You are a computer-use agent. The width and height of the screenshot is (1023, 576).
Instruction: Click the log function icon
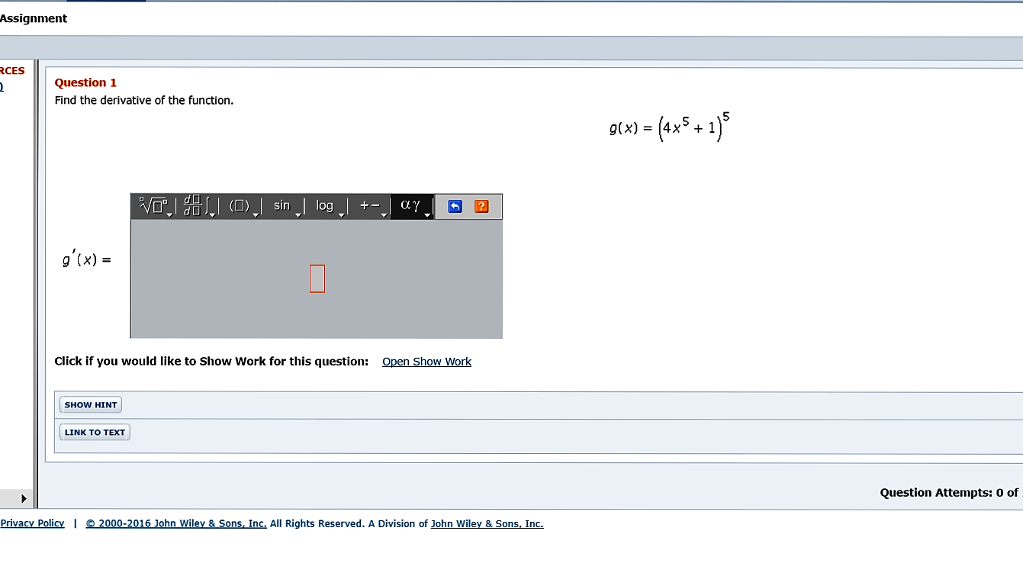click(323, 205)
